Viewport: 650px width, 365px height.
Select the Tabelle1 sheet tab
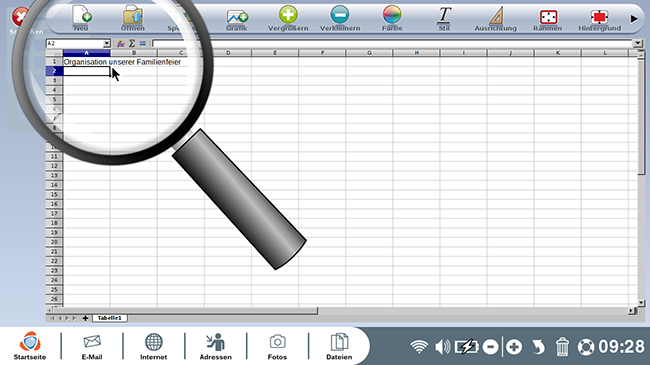tap(109, 318)
